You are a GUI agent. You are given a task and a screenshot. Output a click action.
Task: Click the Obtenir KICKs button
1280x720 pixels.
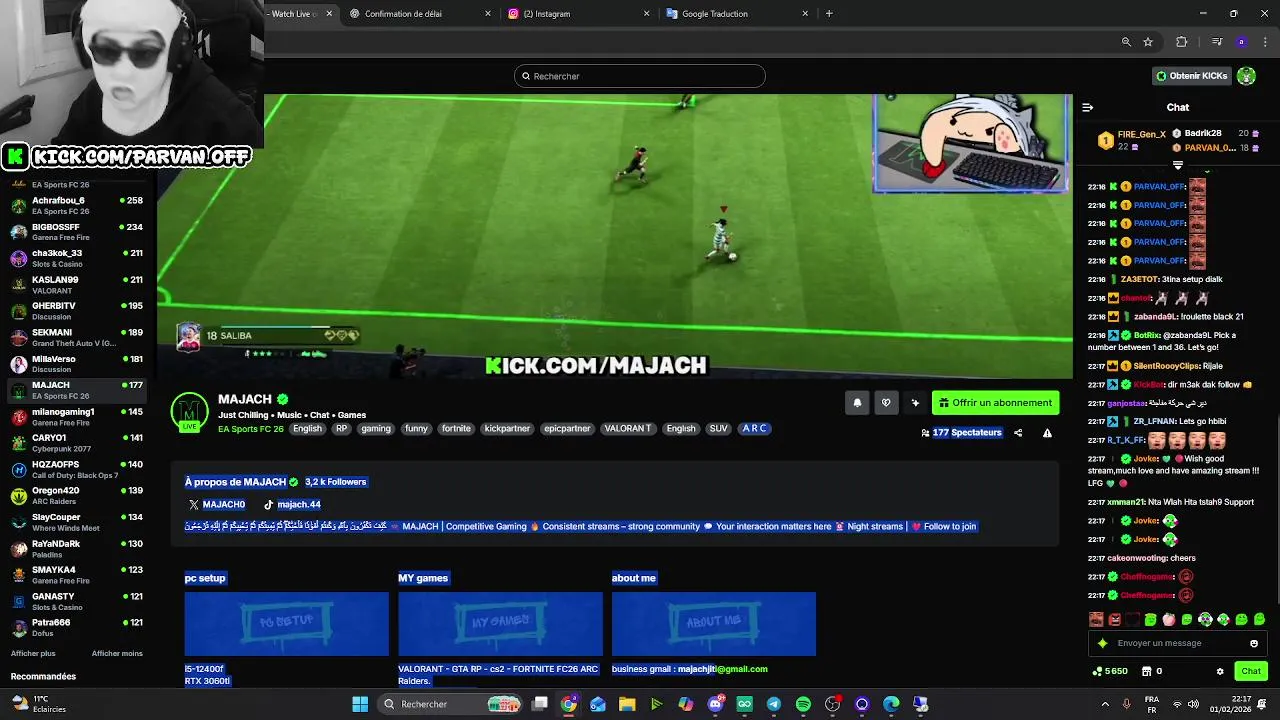click(x=1191, y=76)
